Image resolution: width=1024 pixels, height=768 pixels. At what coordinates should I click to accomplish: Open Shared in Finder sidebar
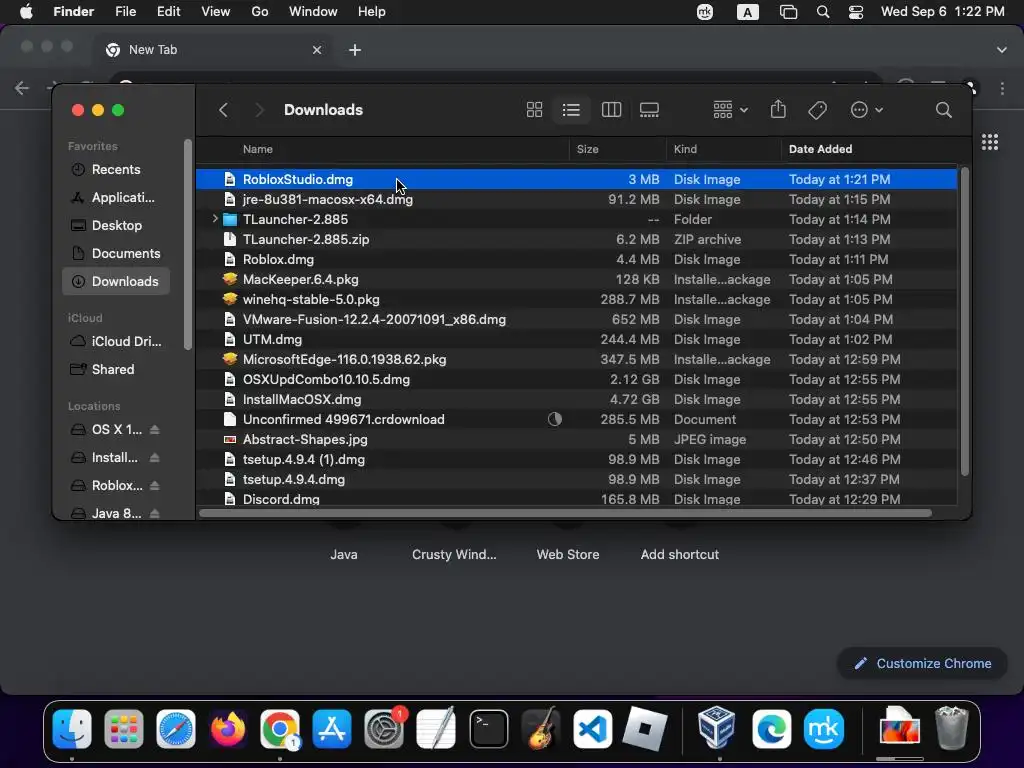116,370
